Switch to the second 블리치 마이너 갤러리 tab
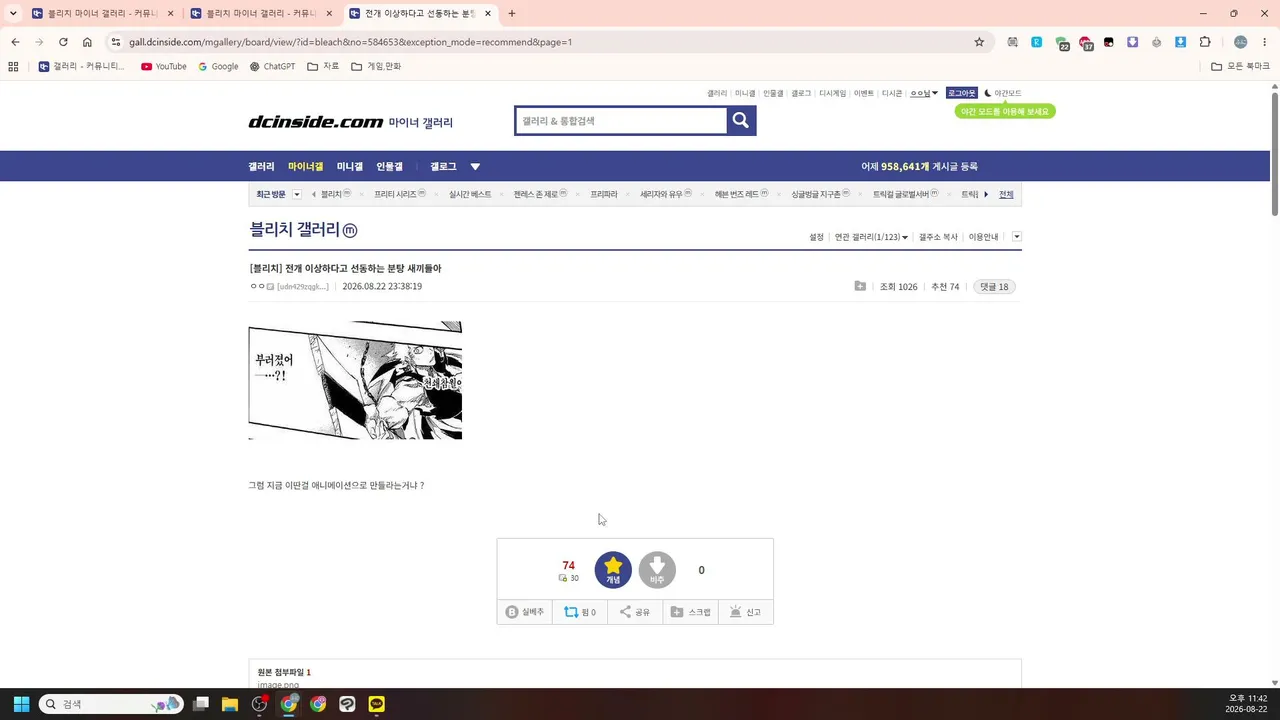 (x=260, y=14)
